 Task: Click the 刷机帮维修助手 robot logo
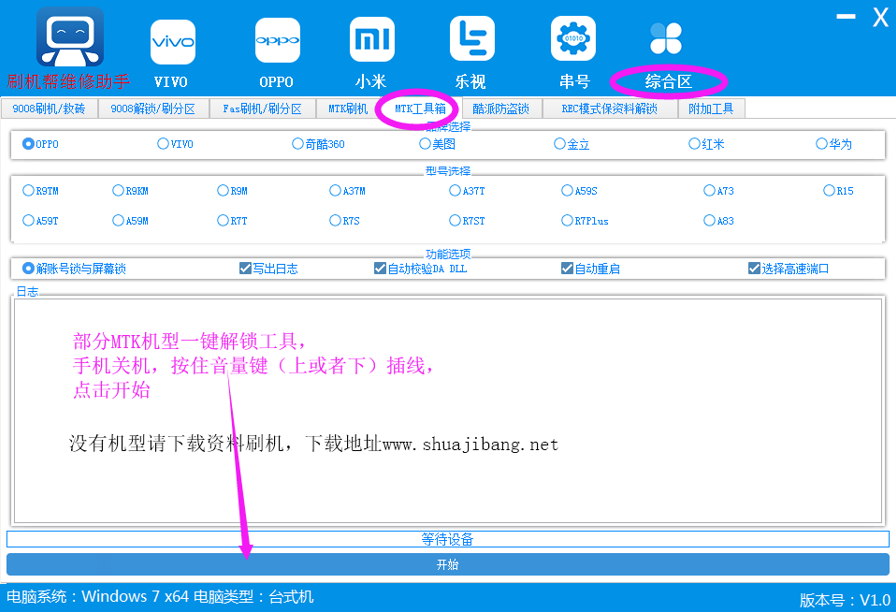click(70, 37)
